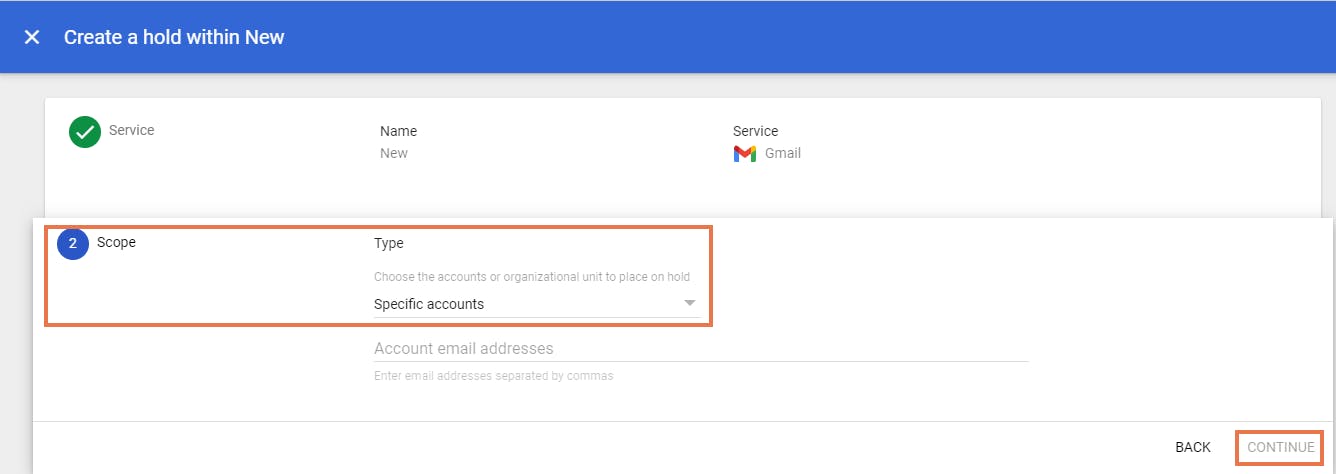Click the Account email addresses field
The image size is (1336, 474).
700,349
